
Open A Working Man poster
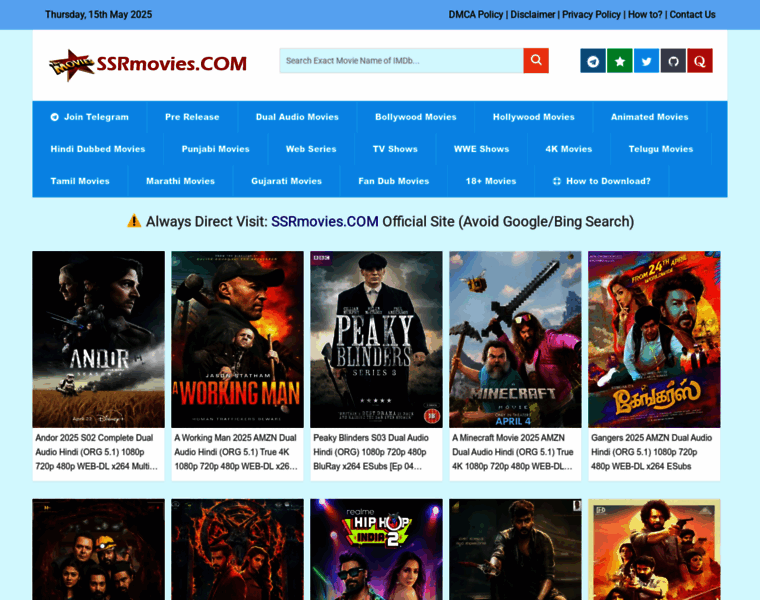pos(238,339)
